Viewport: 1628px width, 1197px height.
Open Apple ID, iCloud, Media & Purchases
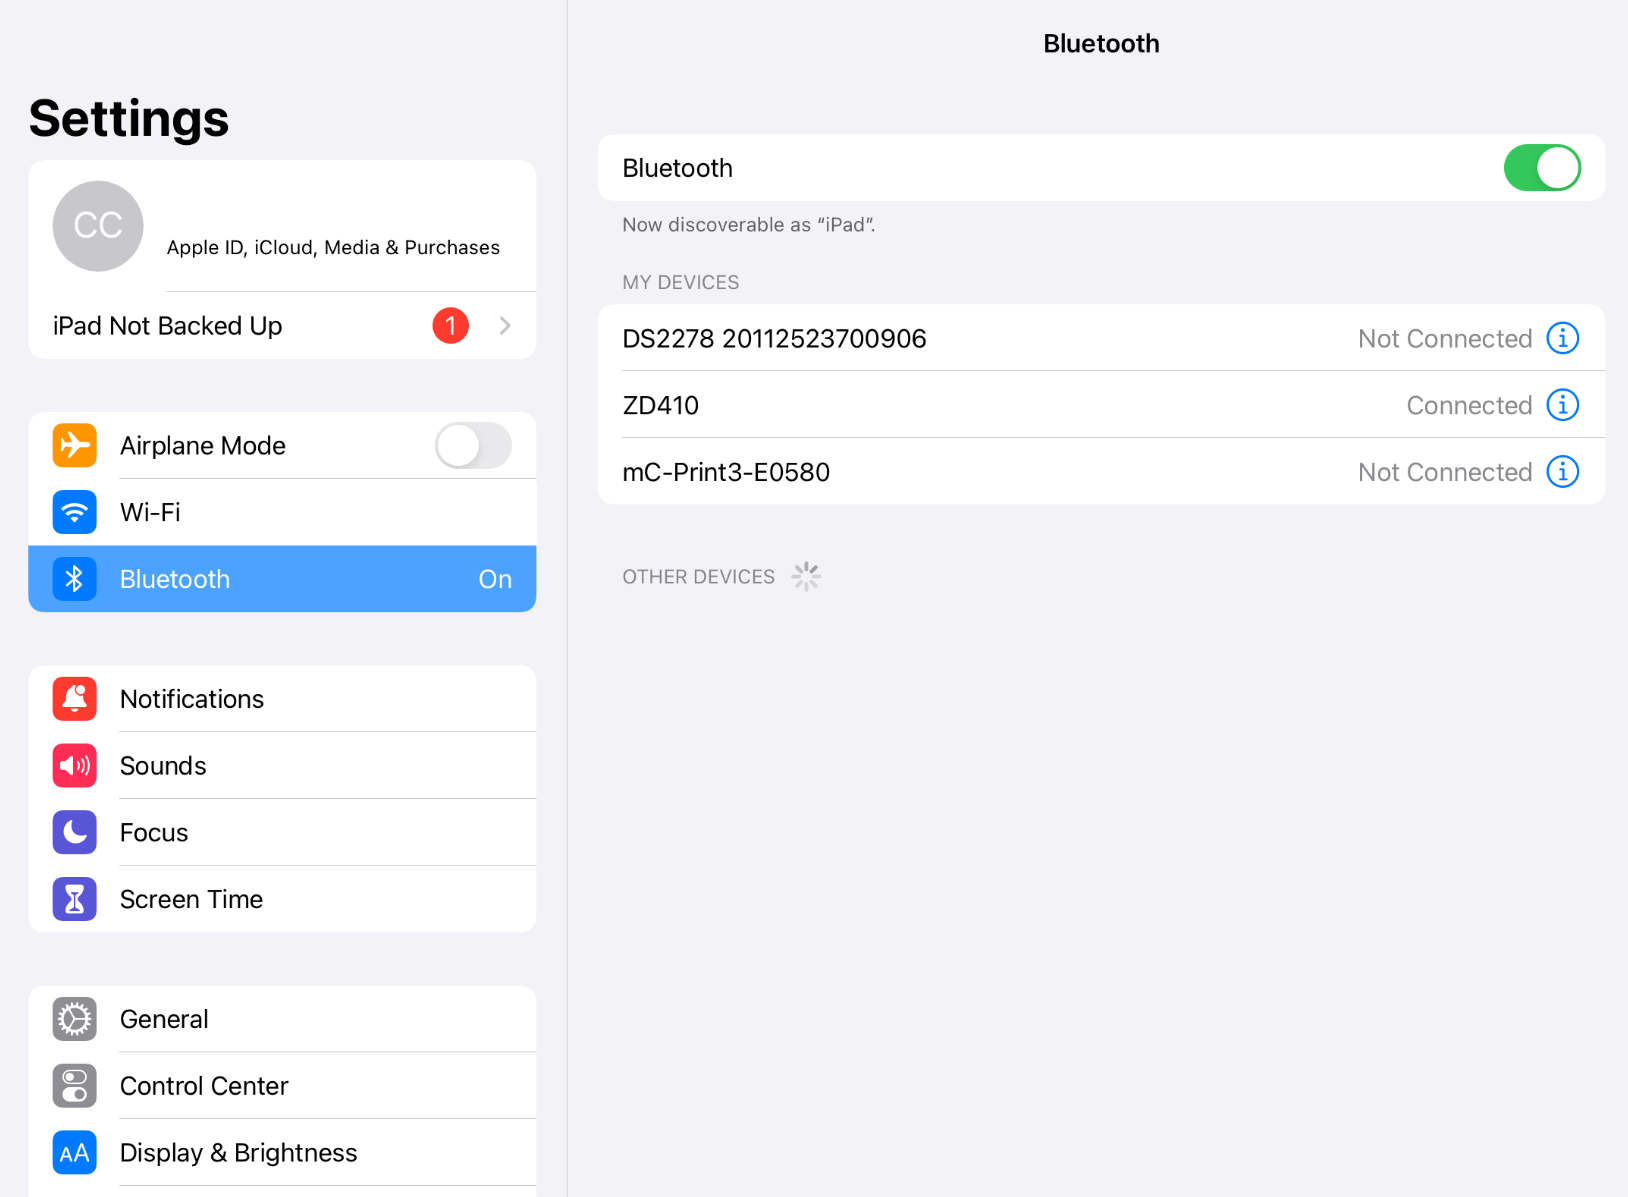pyautogui.click(x=333, y=247)
